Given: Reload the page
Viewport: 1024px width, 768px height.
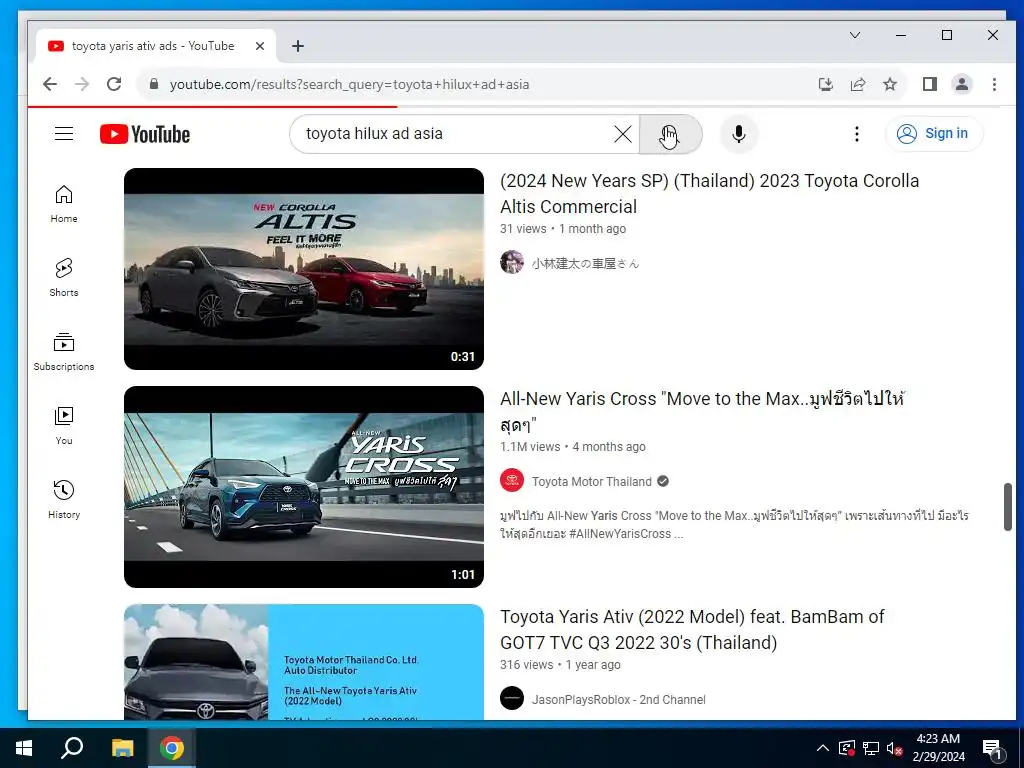Looking at the screenshot, I should pos(114,84).
